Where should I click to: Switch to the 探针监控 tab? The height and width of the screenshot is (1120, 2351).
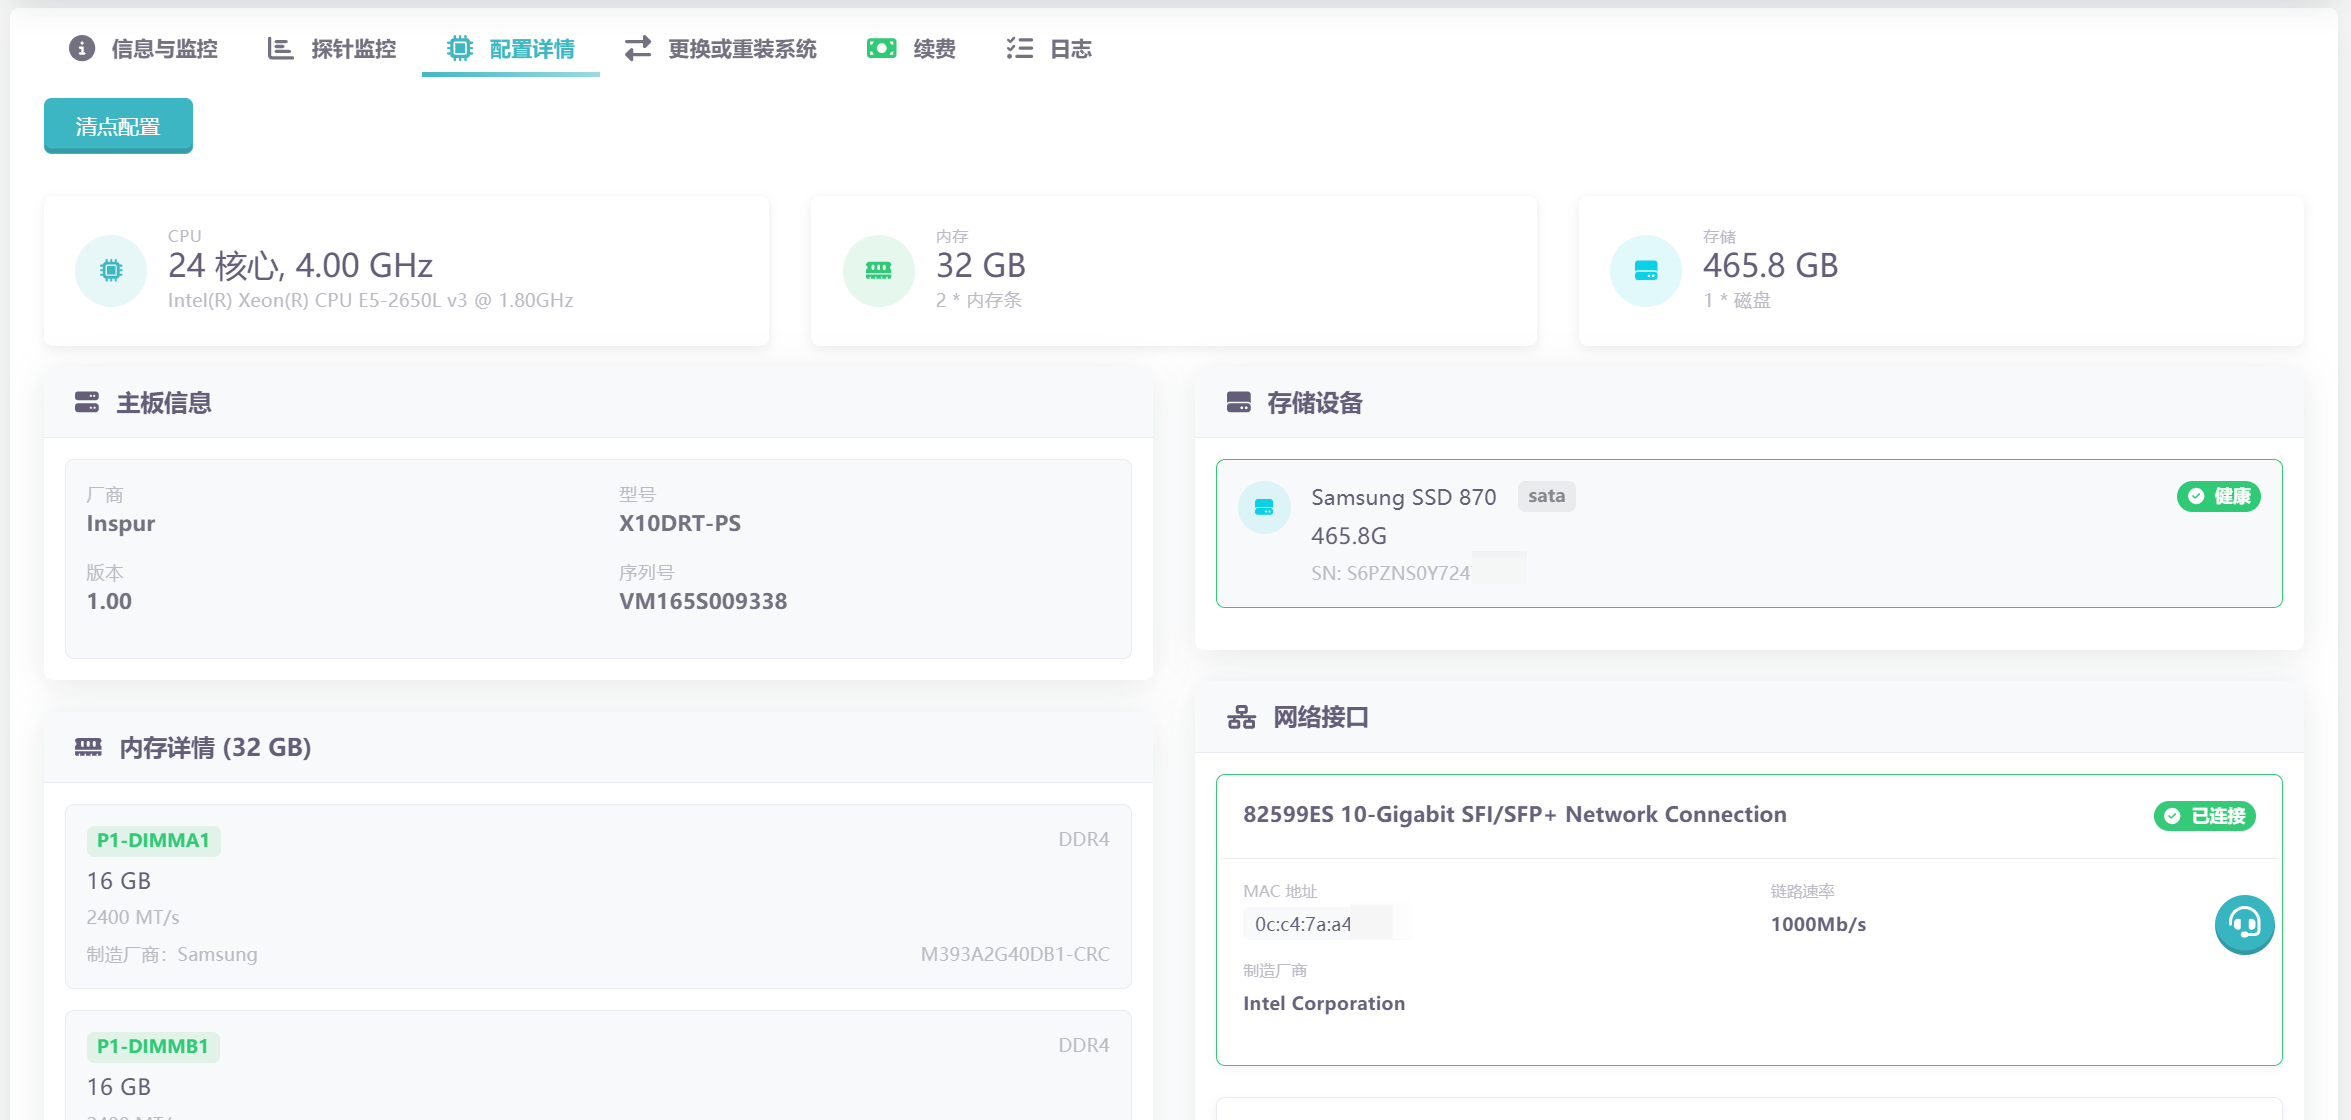[332, 48]
